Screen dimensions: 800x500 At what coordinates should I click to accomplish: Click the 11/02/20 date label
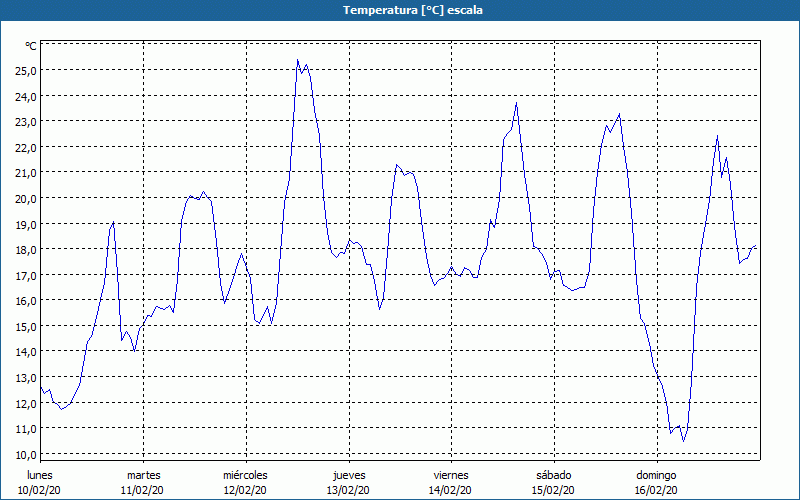[142, 490]
